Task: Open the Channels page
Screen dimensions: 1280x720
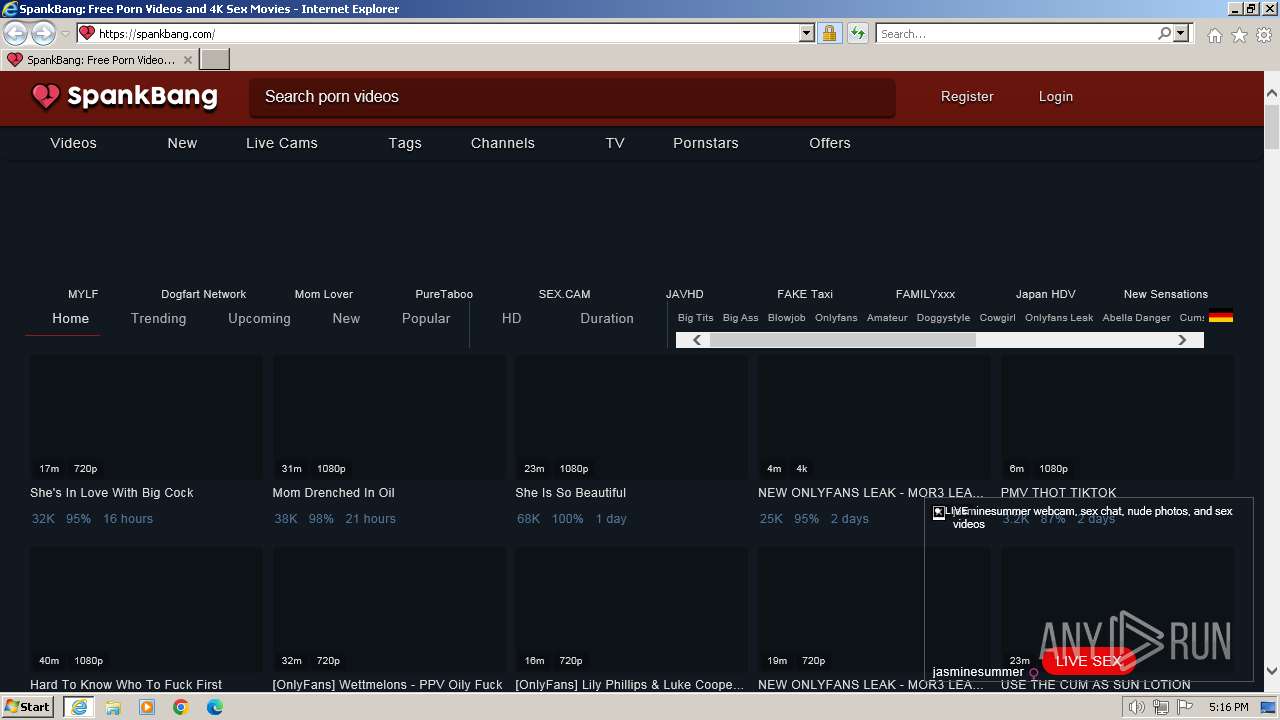Action: pos(503,143)
